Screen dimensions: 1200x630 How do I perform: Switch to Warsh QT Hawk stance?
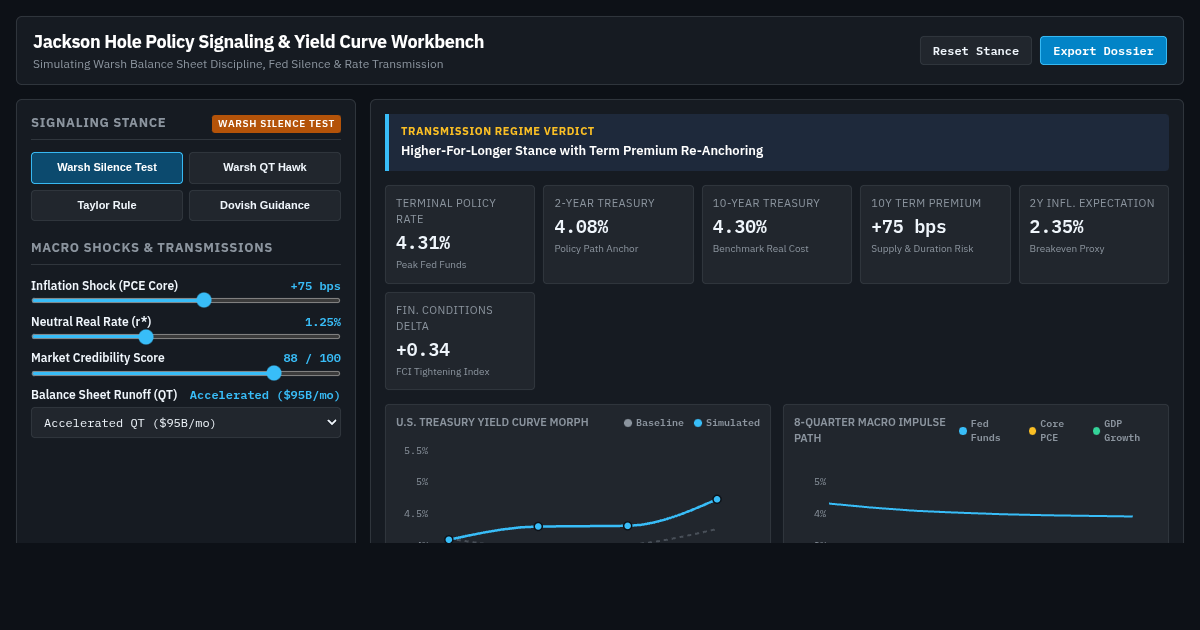[x=265, y=168]
